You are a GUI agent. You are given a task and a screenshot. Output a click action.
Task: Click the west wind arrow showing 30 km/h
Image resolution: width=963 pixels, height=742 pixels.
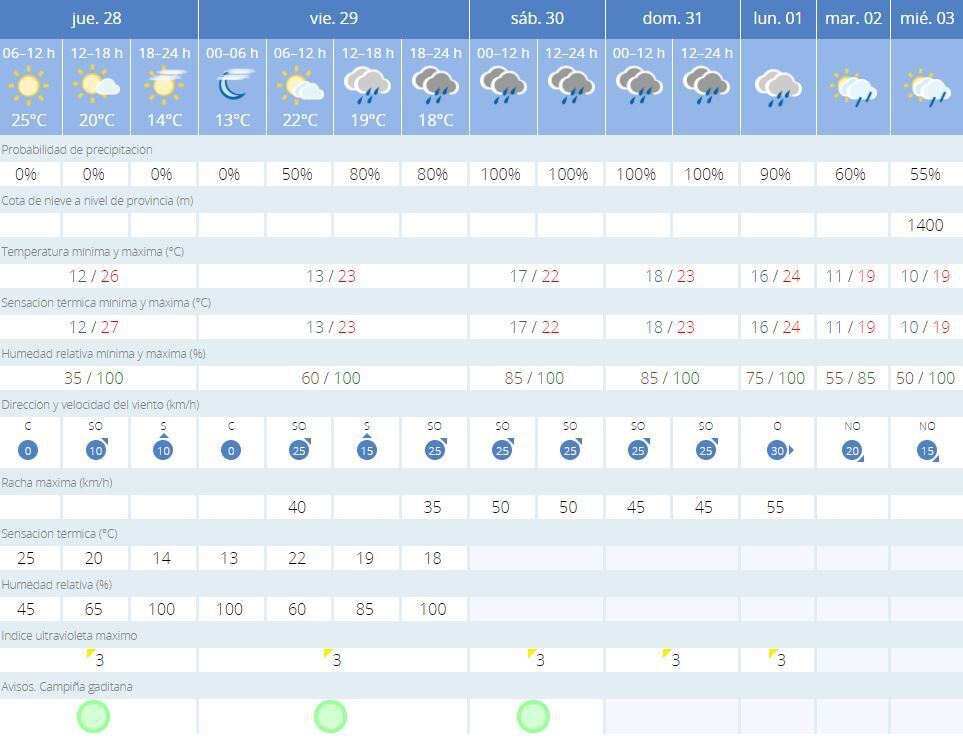777,450
